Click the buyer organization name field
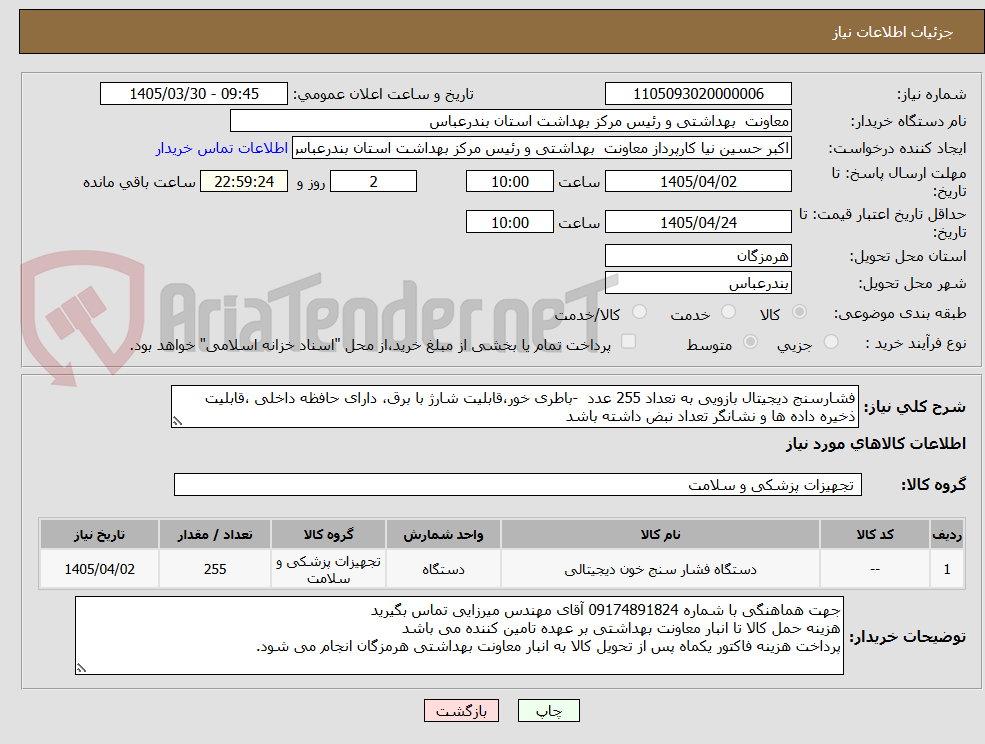985x744 pixels. coord(511,121)
